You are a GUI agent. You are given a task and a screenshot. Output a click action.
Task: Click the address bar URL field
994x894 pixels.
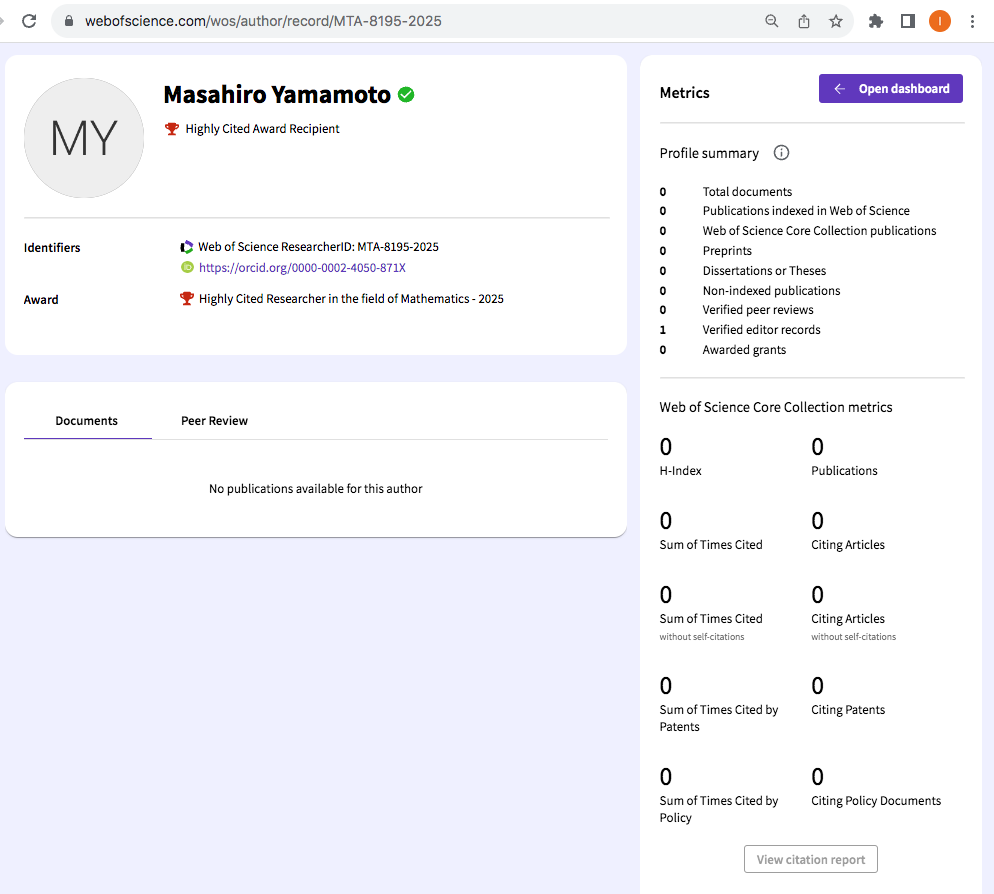pyautogui.click(x=400, y=21)
